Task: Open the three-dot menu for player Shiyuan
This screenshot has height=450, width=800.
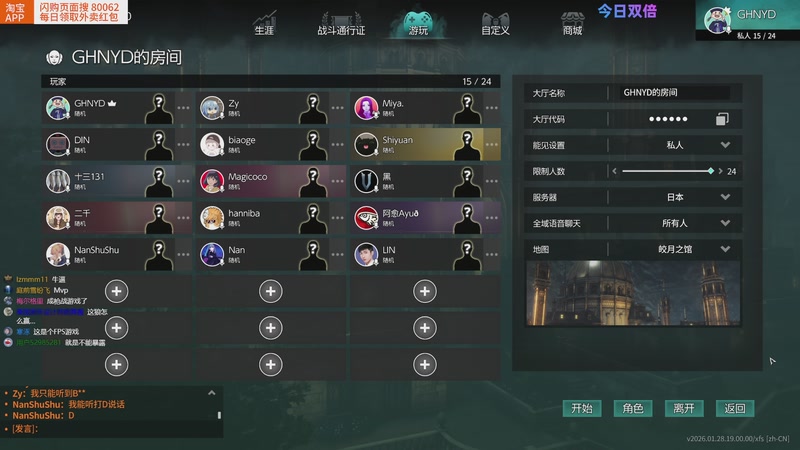Action: (x=491, y=144)
